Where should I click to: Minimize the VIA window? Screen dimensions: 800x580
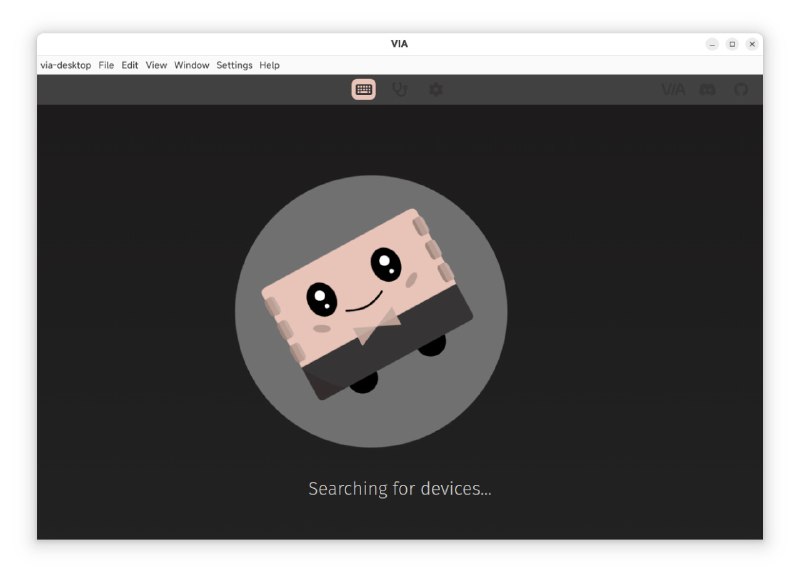coord(712,44)
